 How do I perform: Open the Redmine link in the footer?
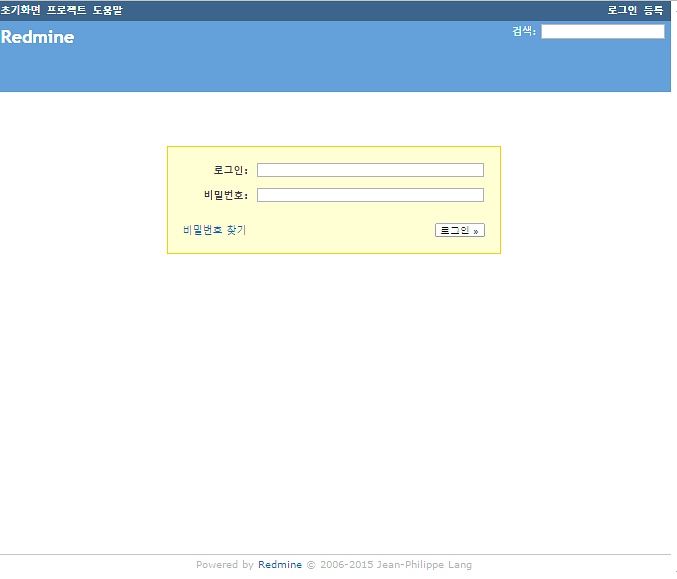(280, 564)
